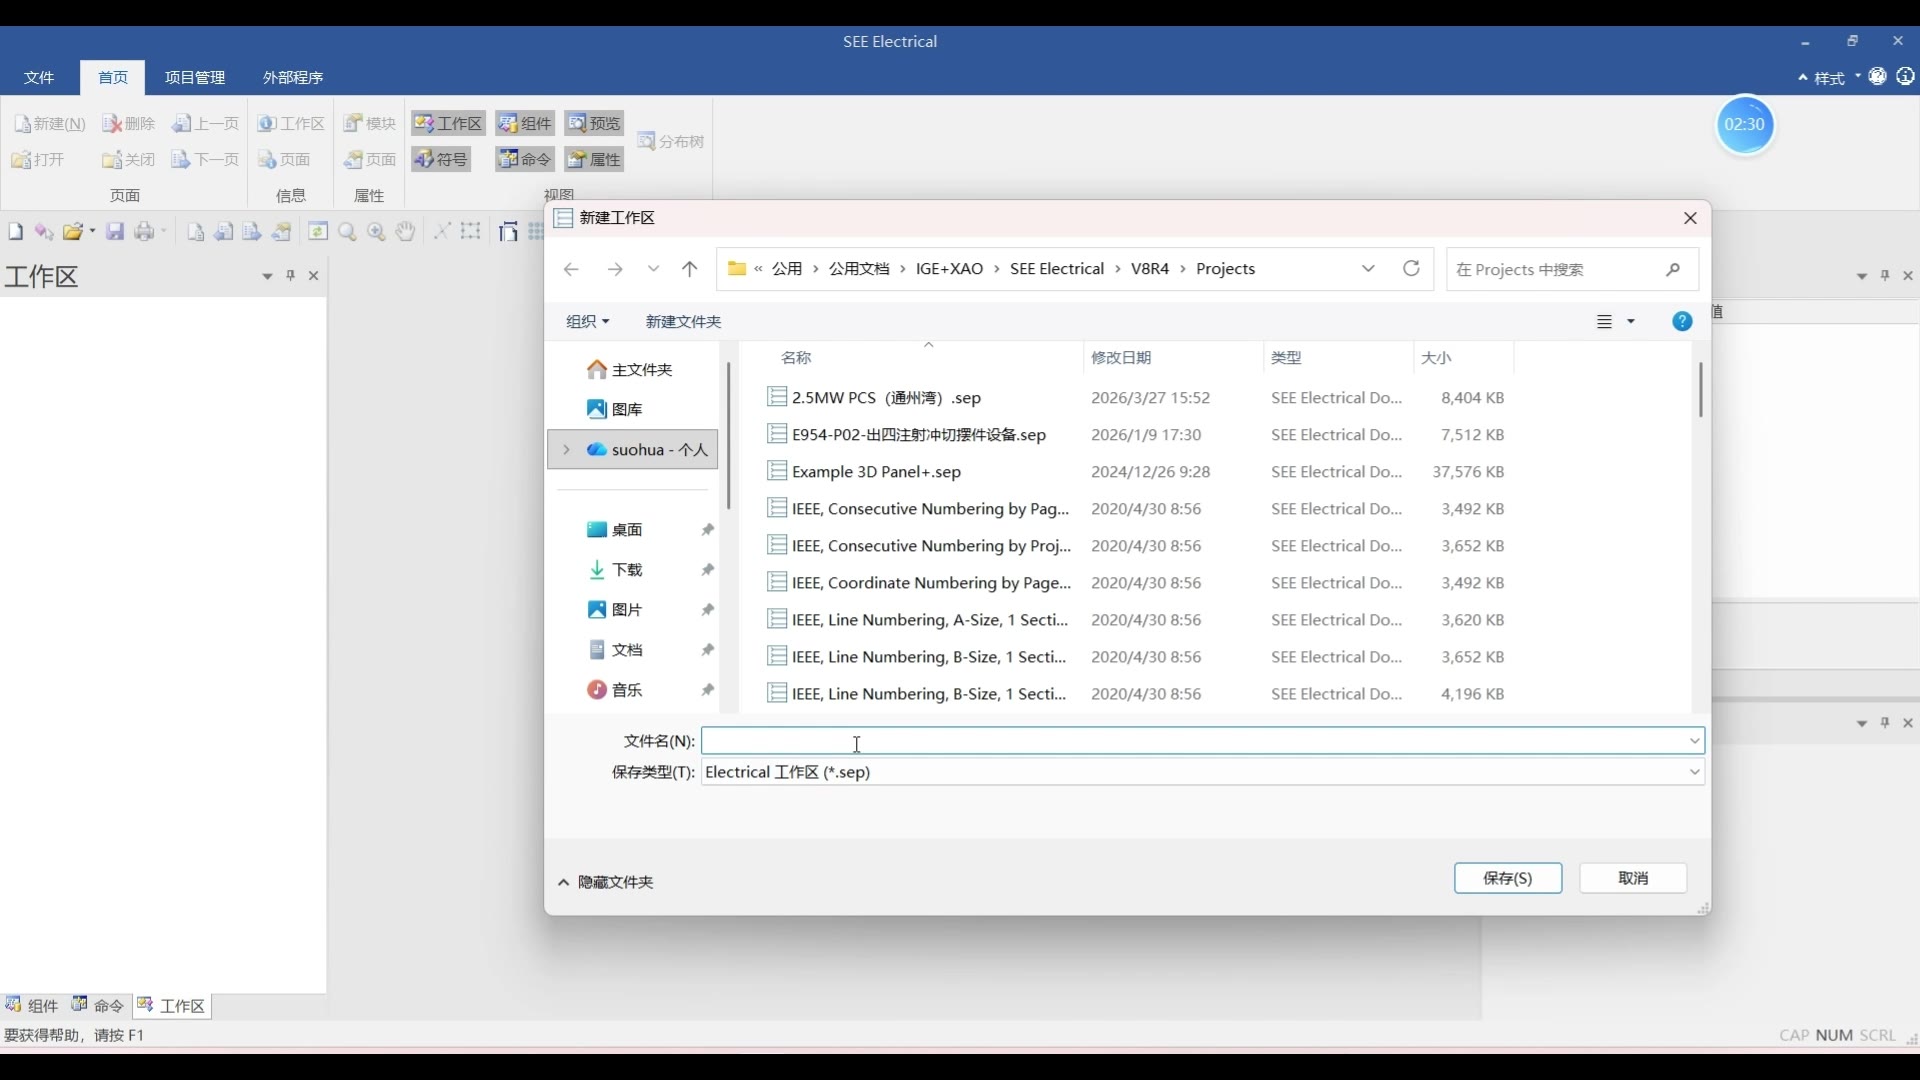Select the hand pan tool icon
Image resolution: width=1920 pixels, height=1080 pixels.
[405, 232]
